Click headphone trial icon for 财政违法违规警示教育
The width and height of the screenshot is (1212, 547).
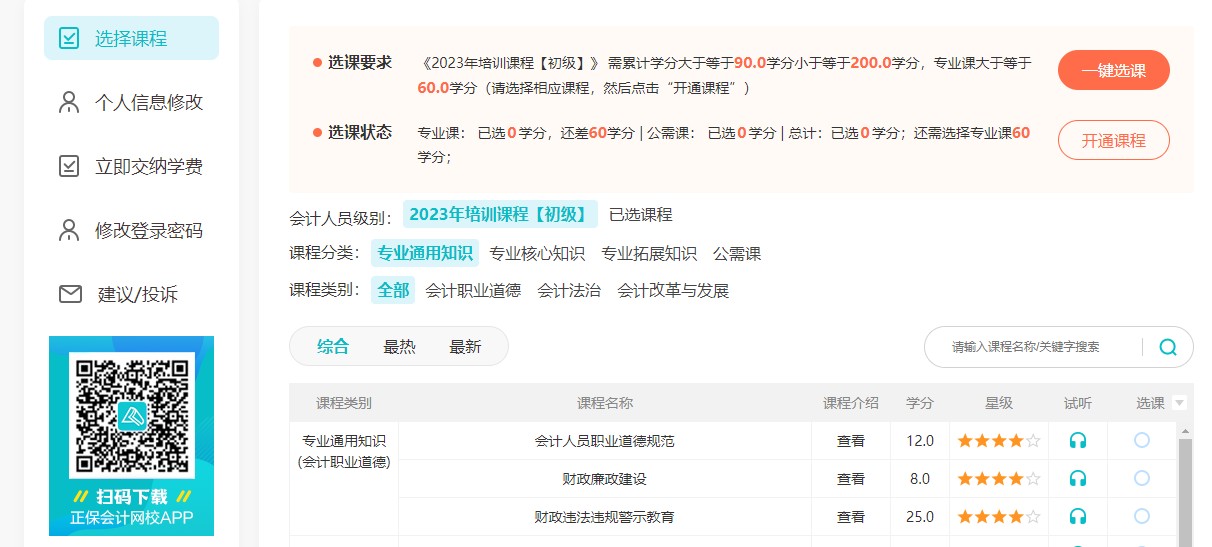pyautogui.click(x=1077, y=517)
